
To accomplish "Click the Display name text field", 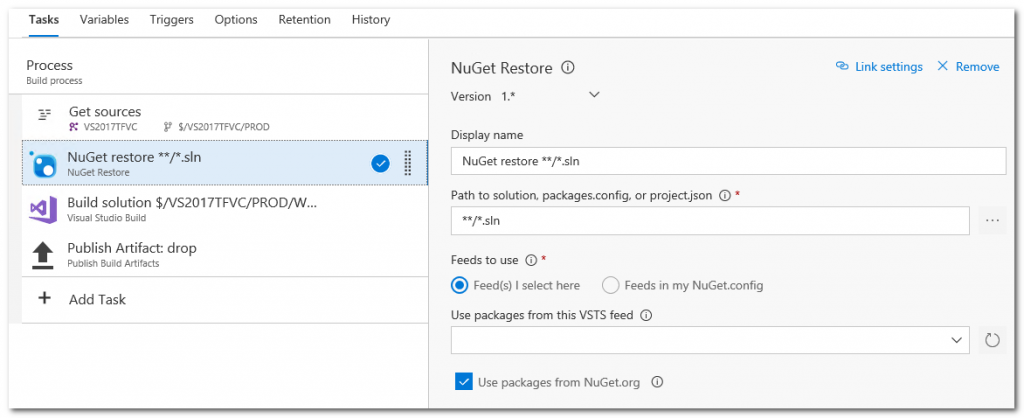I will click(728, 161).
